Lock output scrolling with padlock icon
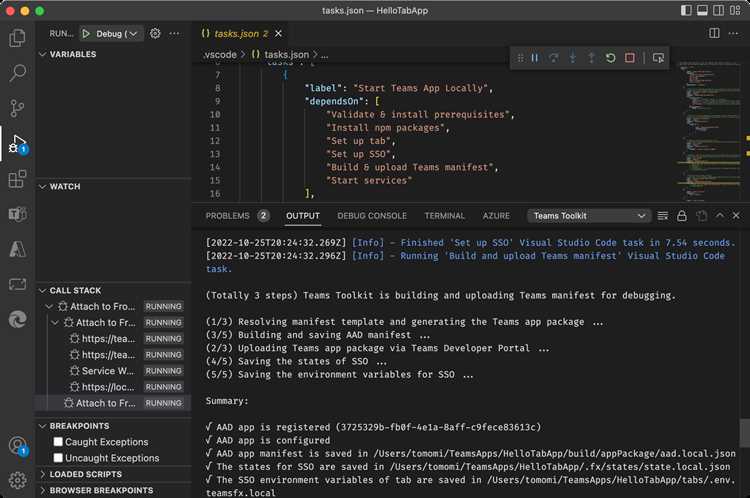 pyautogui.click(x=682, y=216)
